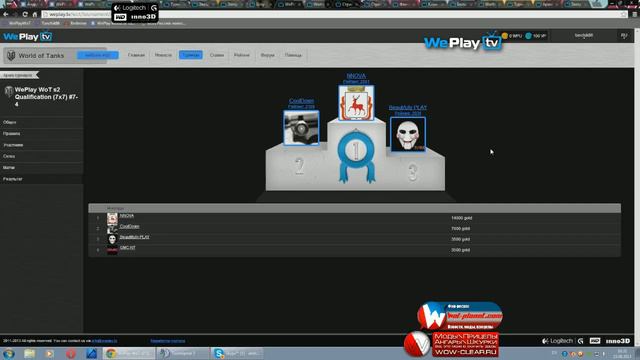Switch to the Skype taskbar window
Screen dimensions: 640x360
238,353
